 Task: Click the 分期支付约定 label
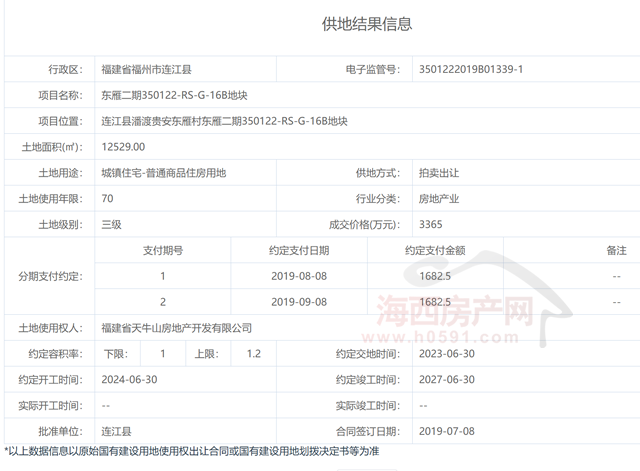pos(50,276)
